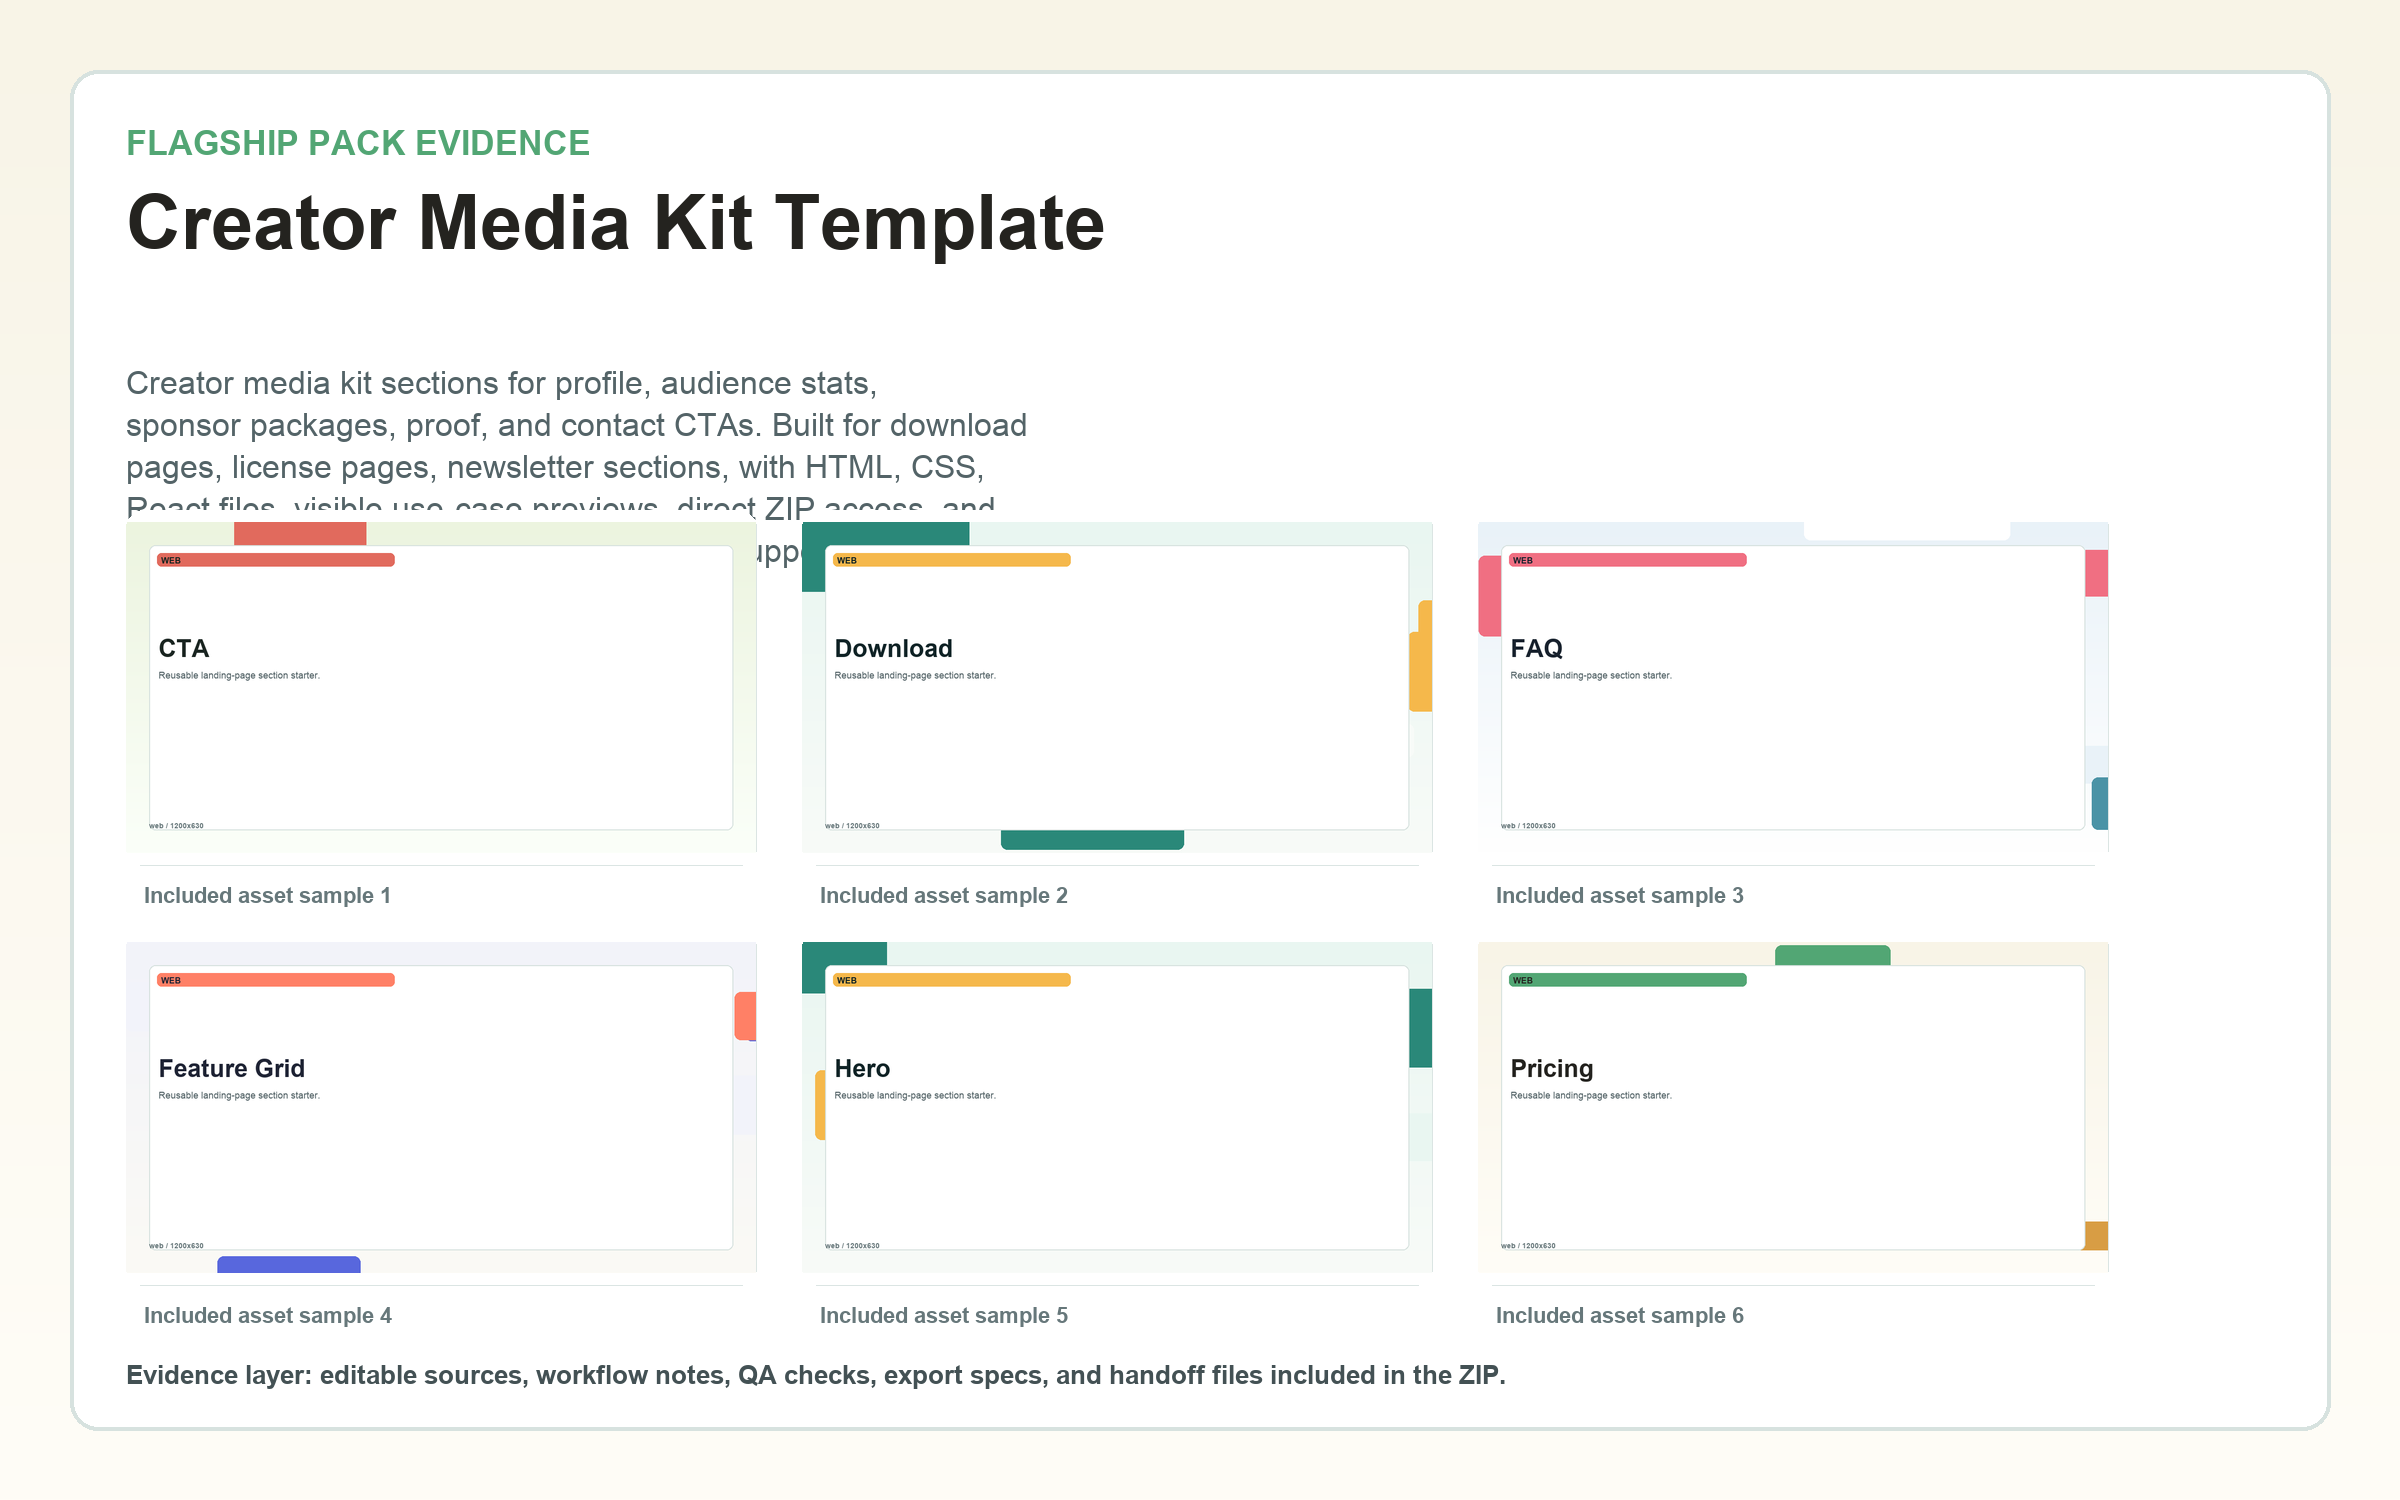Open the CTA asset sample thumbnail
The width and height of the screenshot is (2400, 1500).
(441, 687)
